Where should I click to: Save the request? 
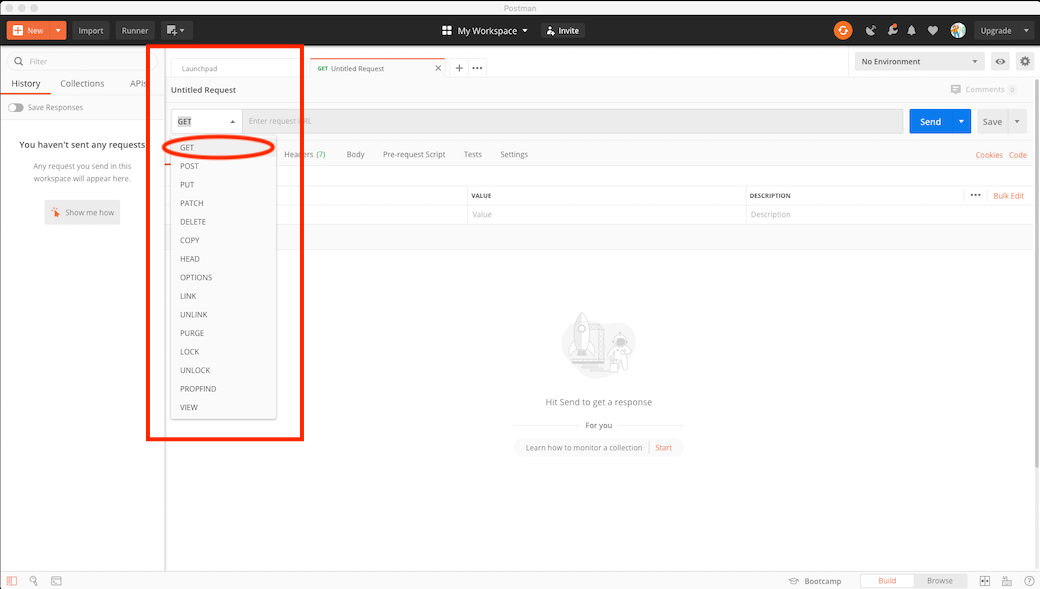[992, 121]
